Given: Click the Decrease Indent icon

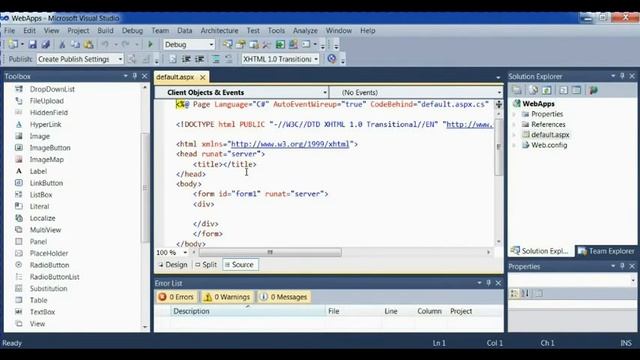Looking at the screenshot, I should point(186,59).
